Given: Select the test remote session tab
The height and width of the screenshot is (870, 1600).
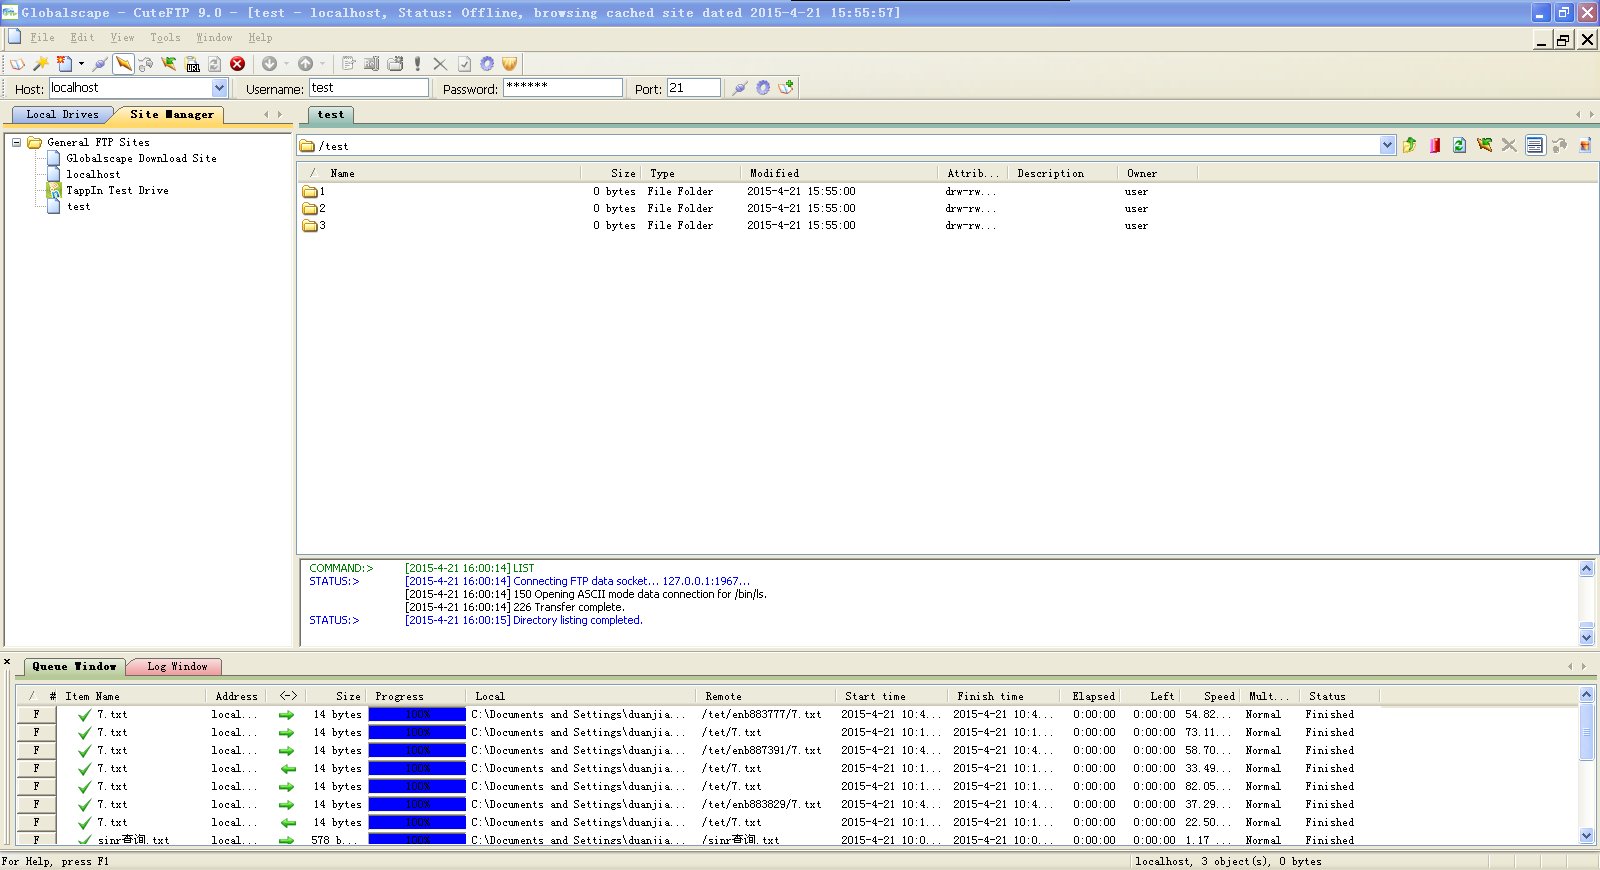Looking at the screenshot, I should point(330,115).
